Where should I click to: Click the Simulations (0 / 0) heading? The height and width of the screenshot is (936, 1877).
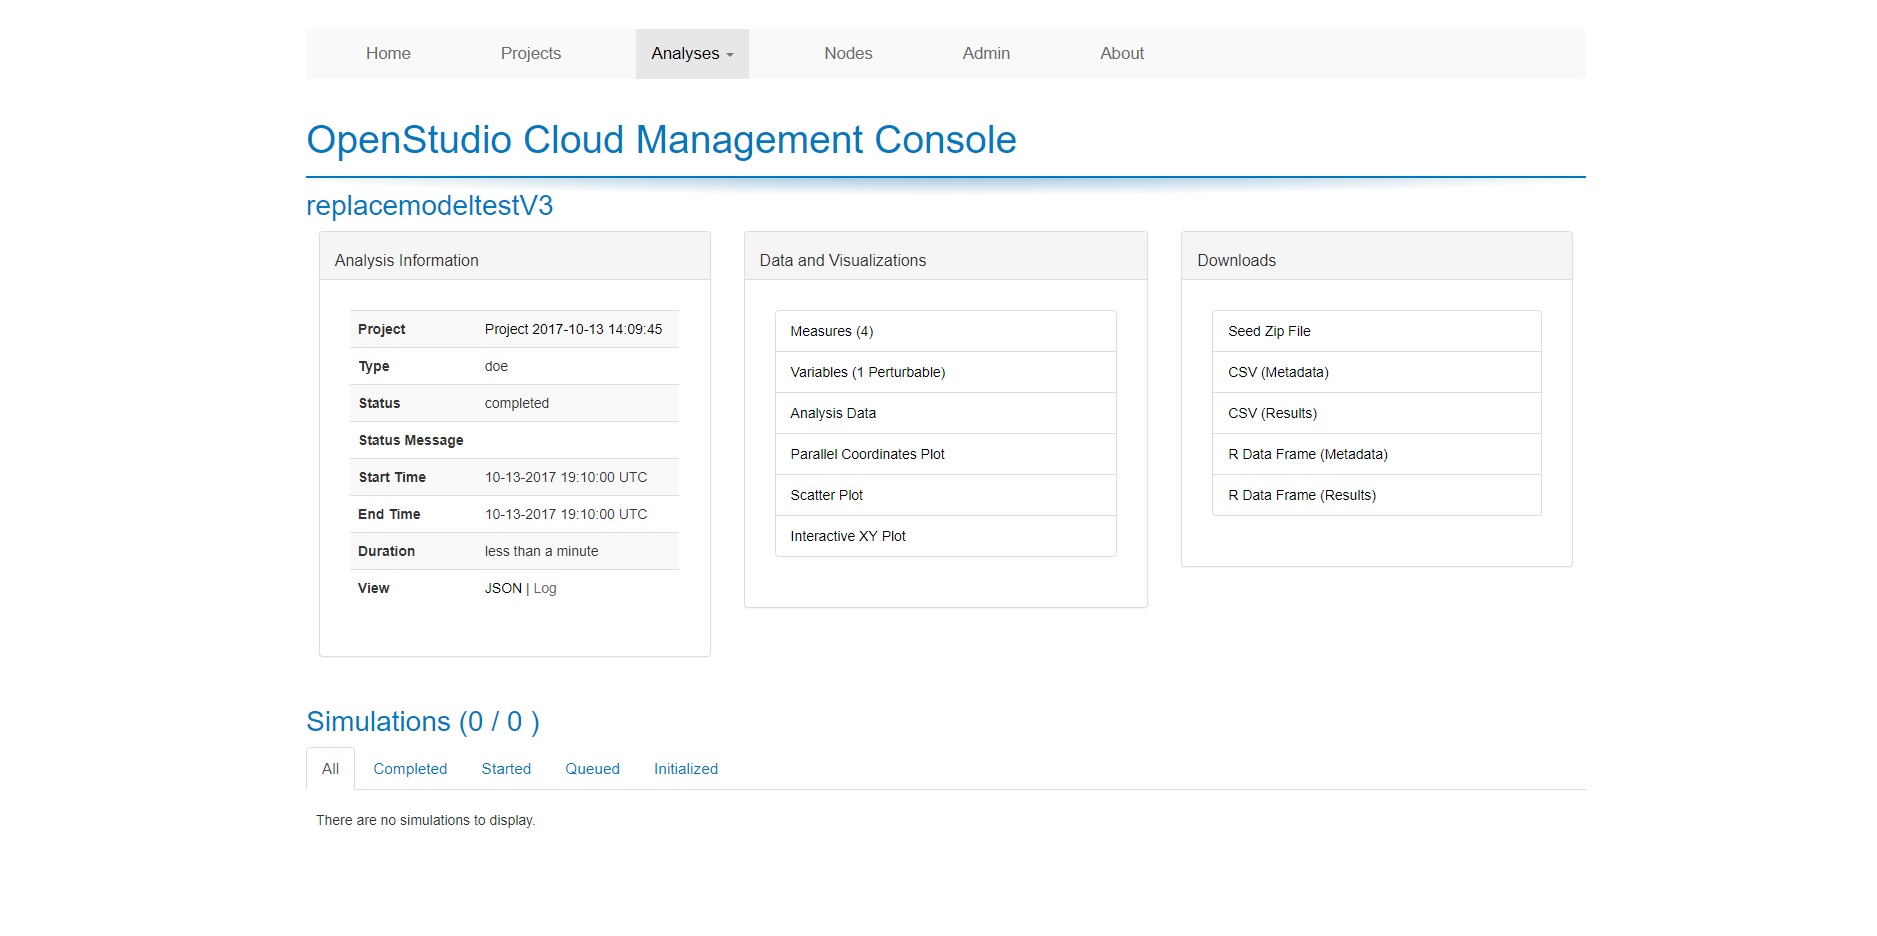coord(423,722)
